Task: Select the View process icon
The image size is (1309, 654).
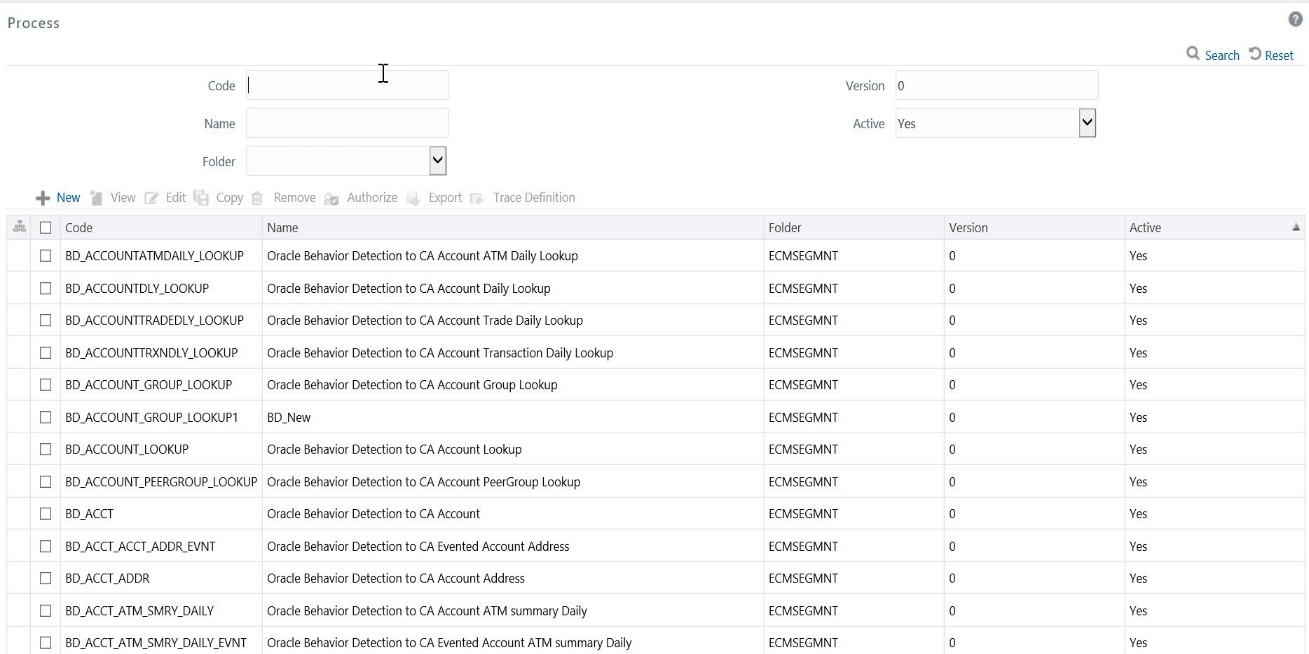Action: pyautogui.click(x=113, y=197)
